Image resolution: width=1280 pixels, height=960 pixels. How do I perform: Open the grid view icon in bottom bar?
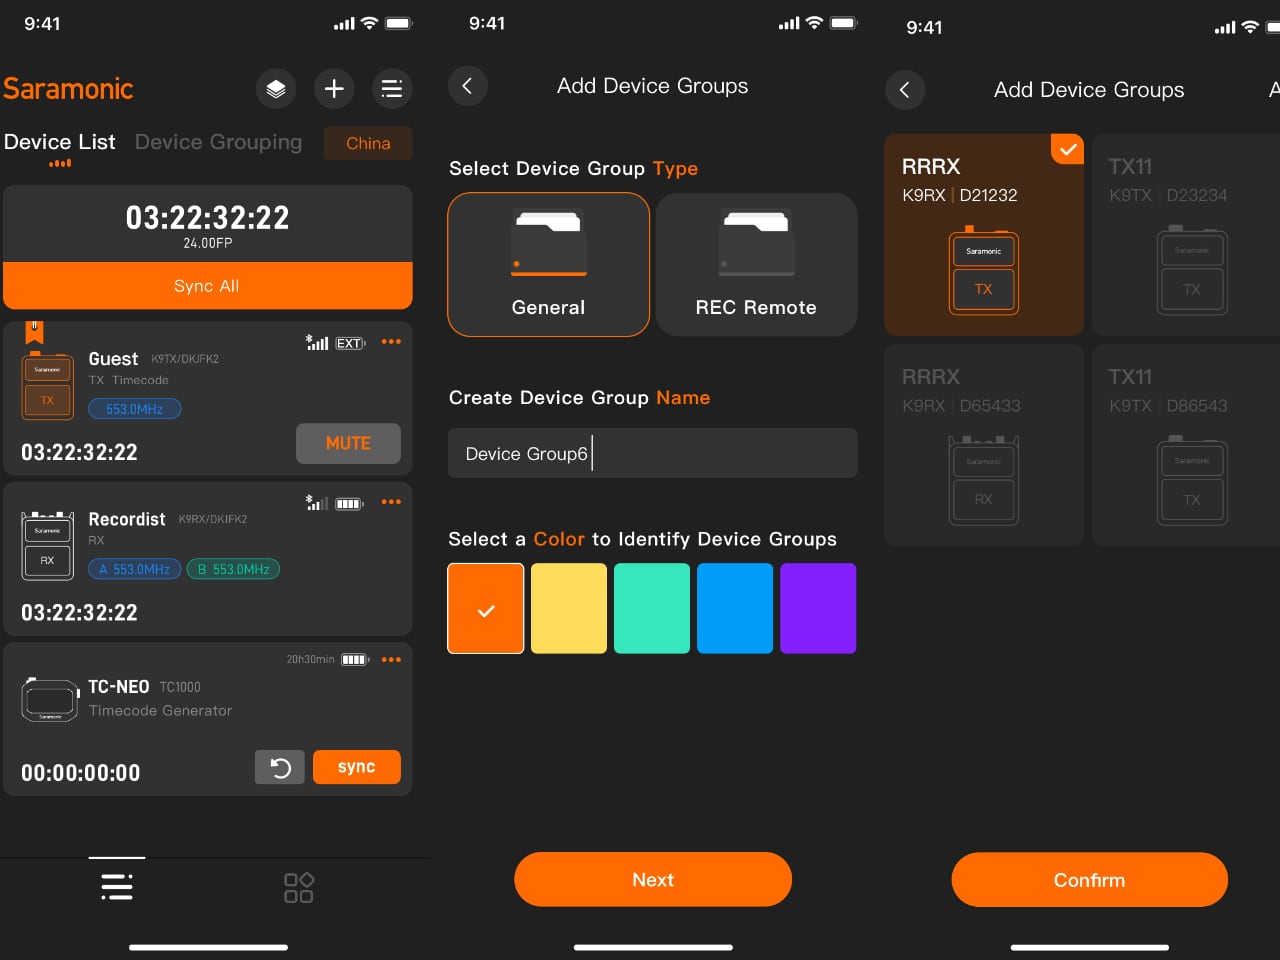point(299,887)
